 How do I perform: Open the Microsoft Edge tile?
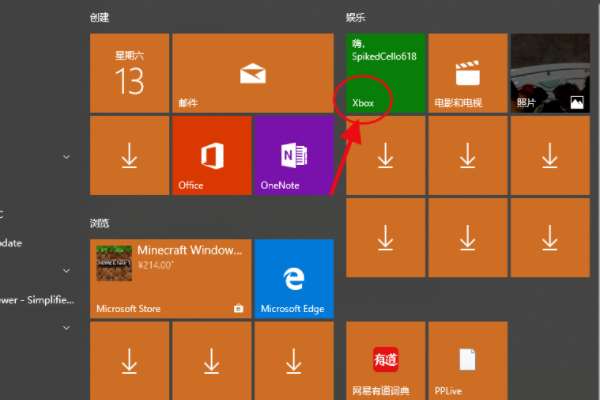[294, 279]
